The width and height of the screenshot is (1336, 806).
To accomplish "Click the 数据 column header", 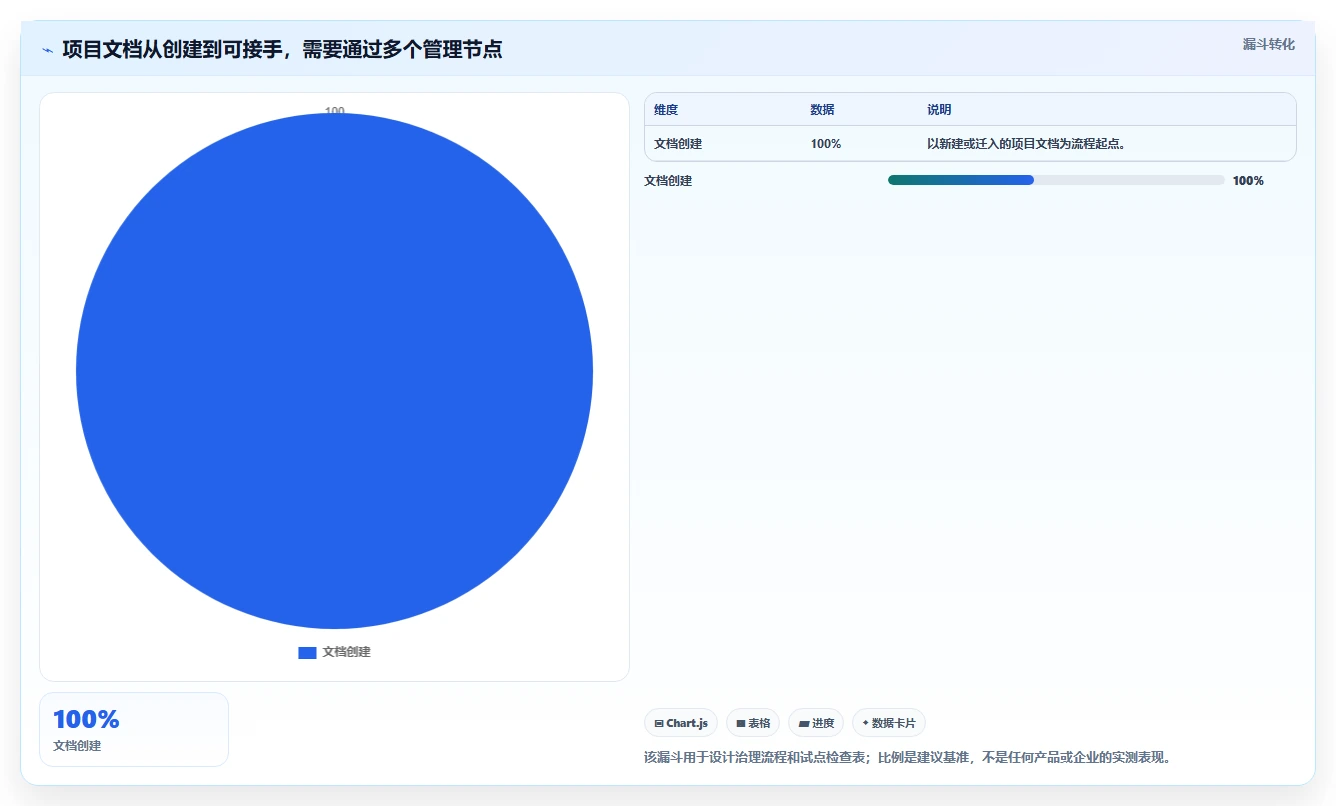I will (x=822, y=110).
